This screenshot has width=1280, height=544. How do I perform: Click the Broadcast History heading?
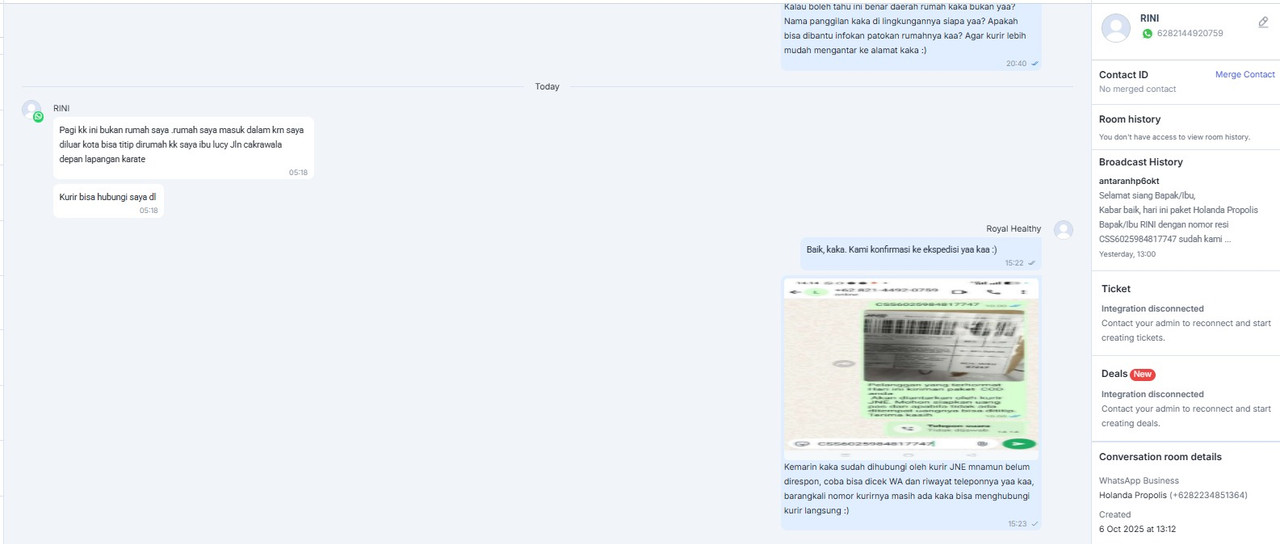pyautogui.click(x=1141, y=162)
